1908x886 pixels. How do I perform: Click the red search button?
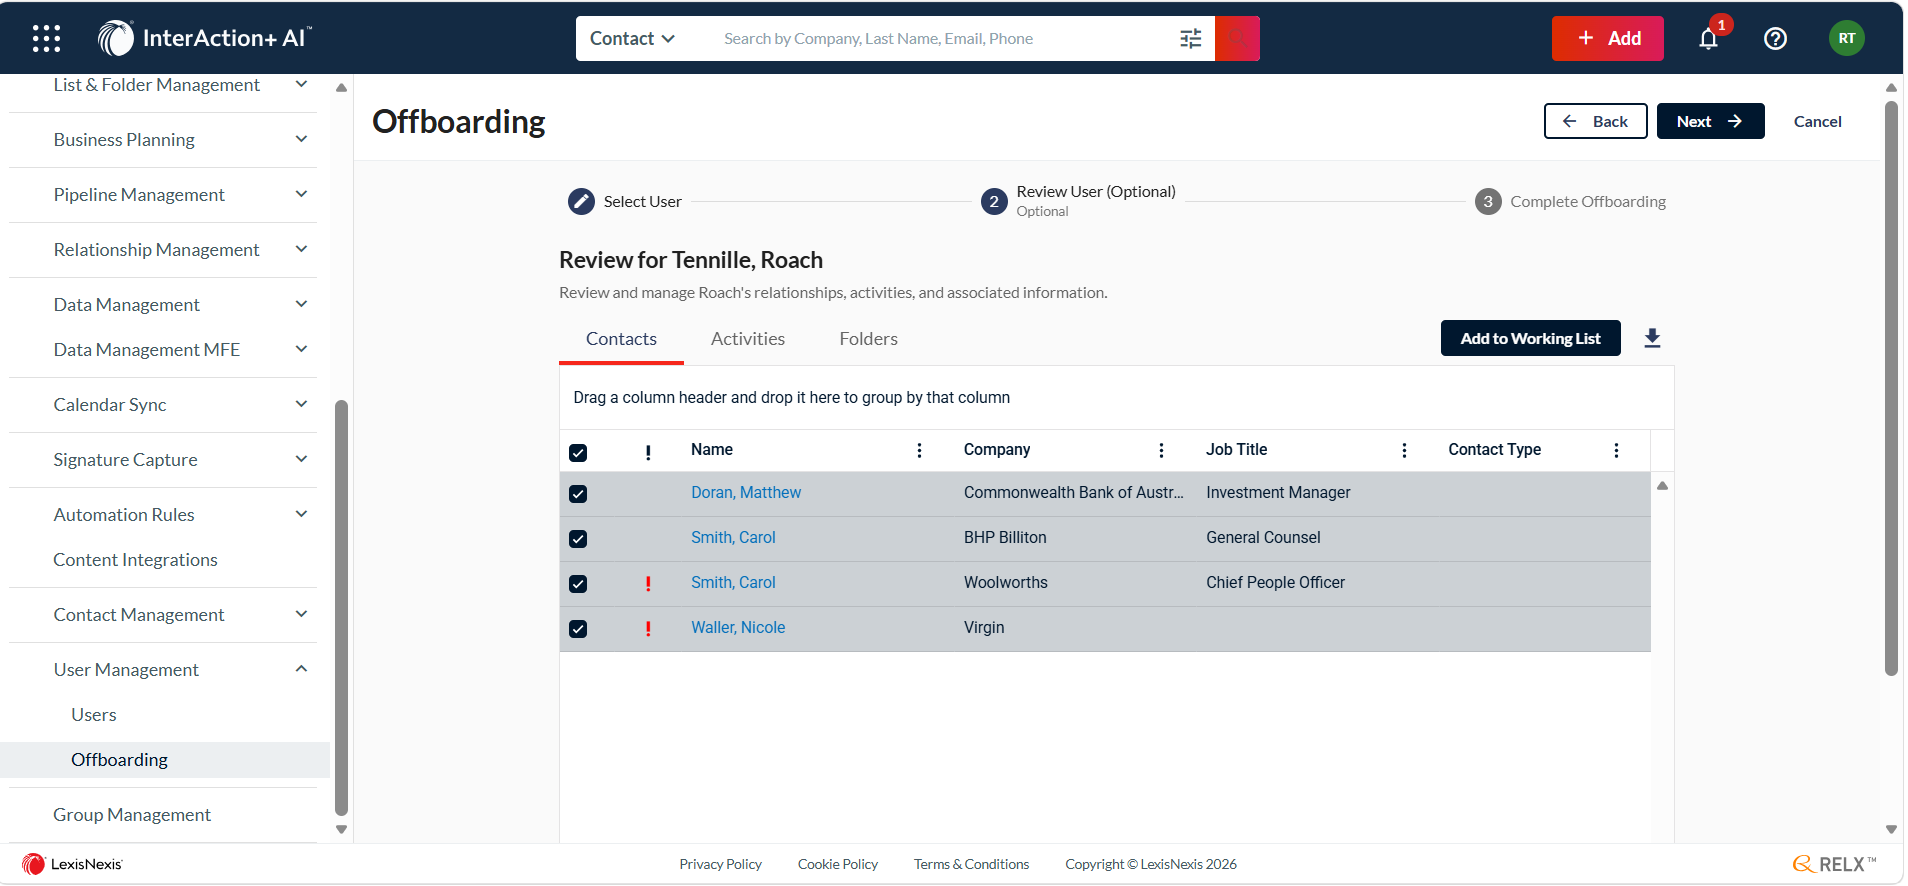pyautogui.click(x=1237, y=39)
